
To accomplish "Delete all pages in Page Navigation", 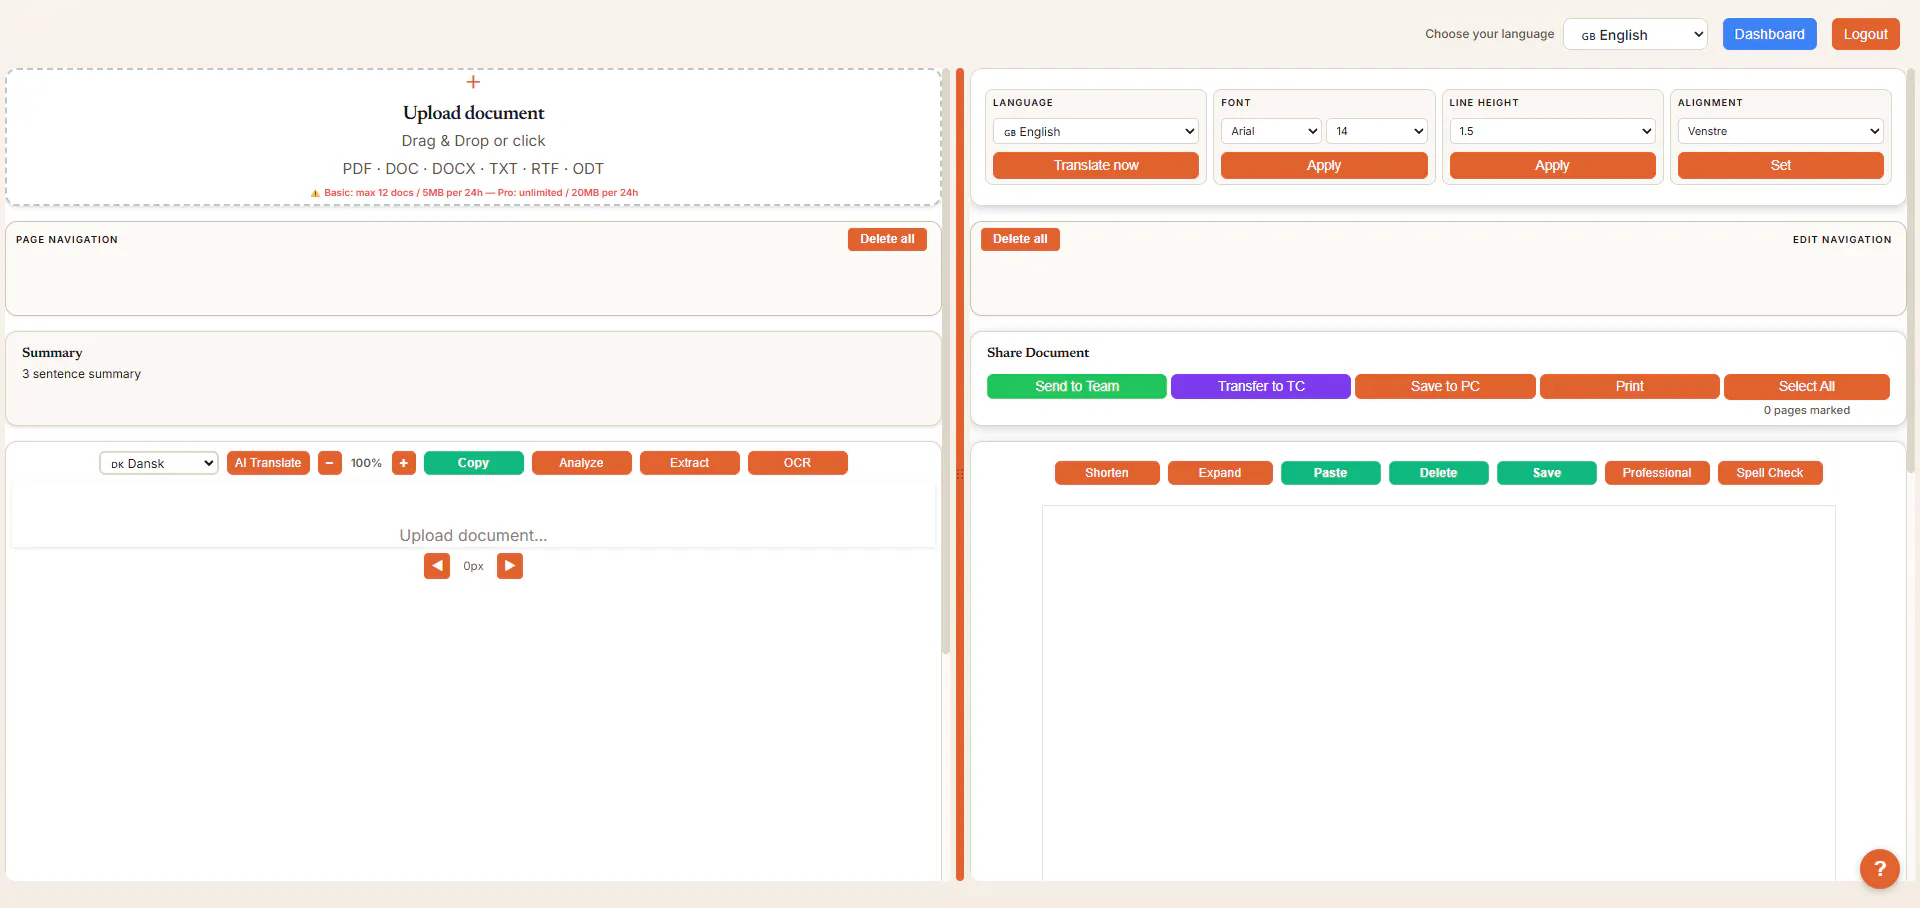I will 887,239.
